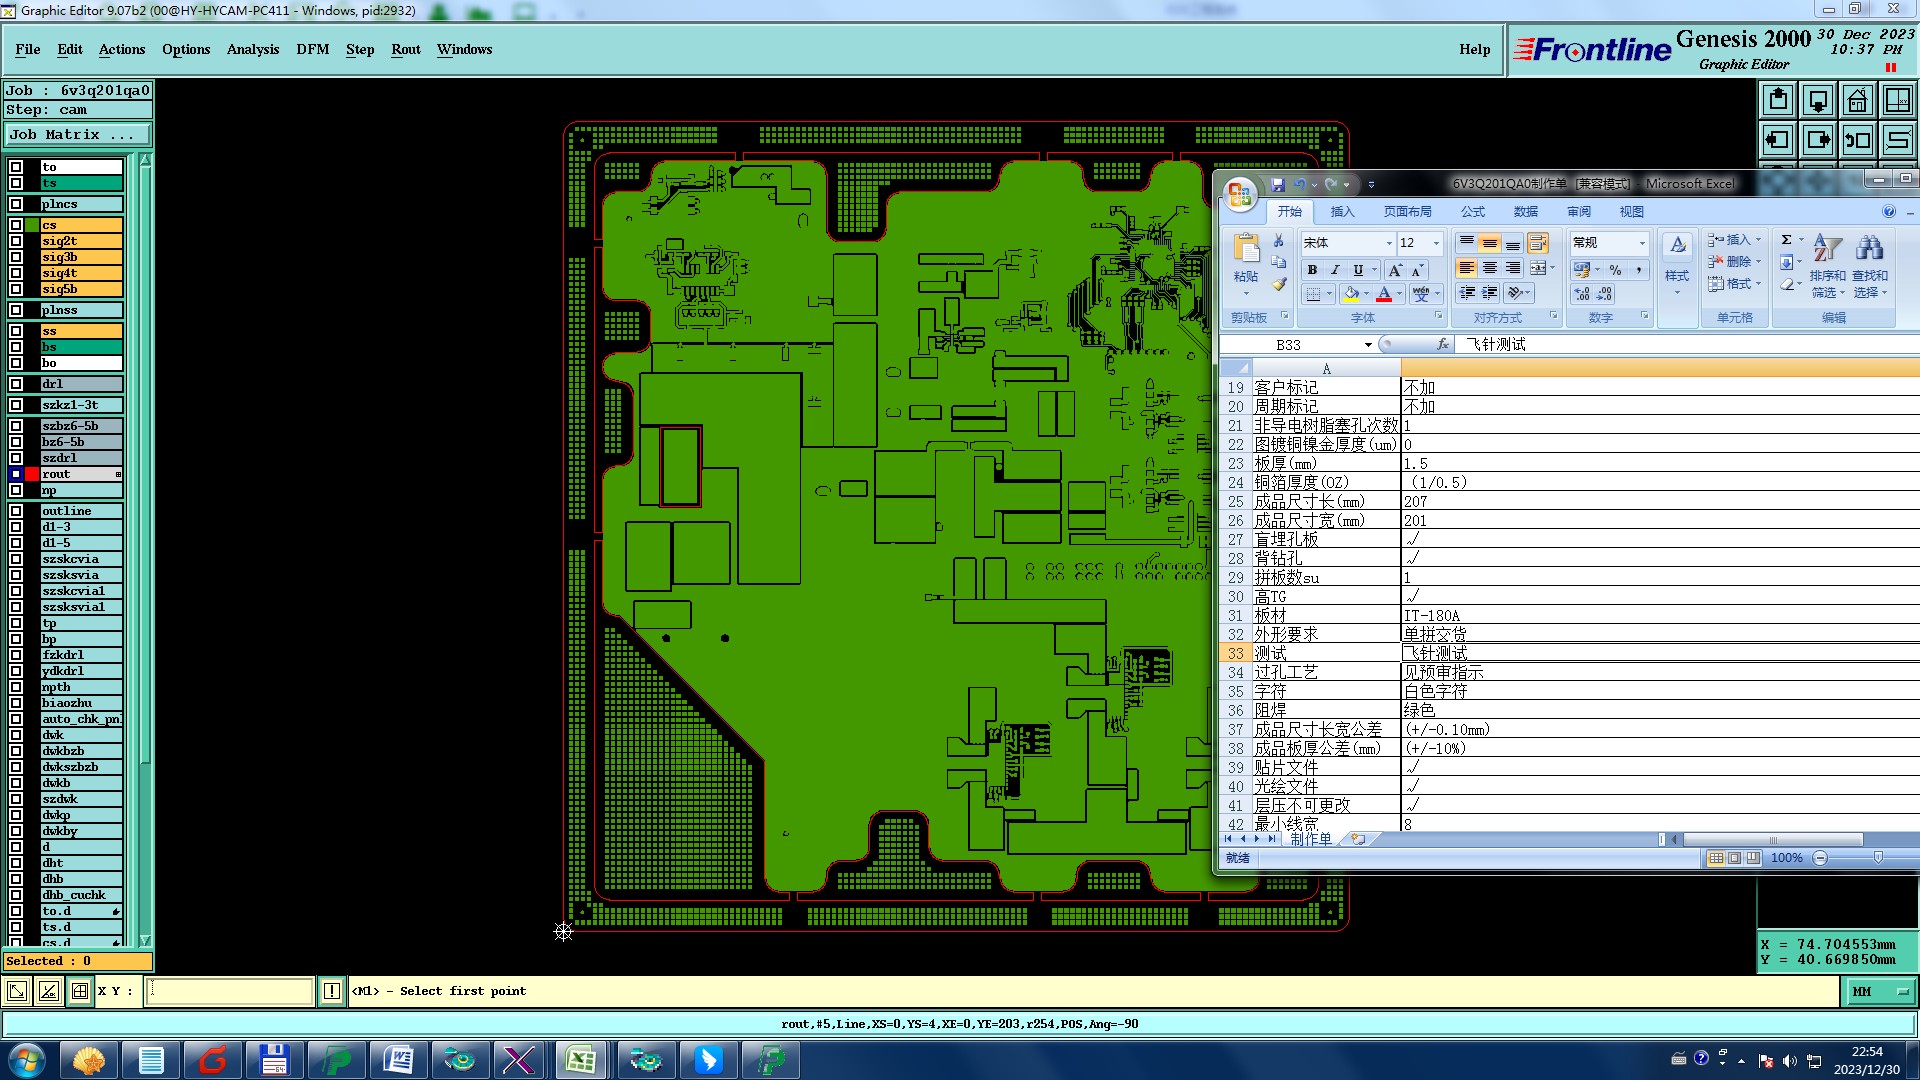The width and height of the screenshot is (1920, 1080).
Task: Toggle display checkbox for drl layer
Action: (x=16, y=384)
